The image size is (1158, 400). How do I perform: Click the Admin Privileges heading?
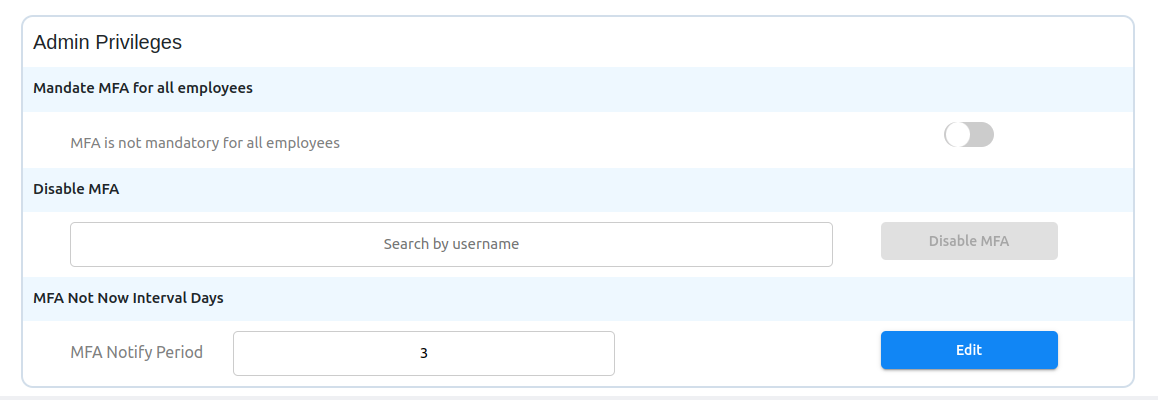click(x=107, y=42)
